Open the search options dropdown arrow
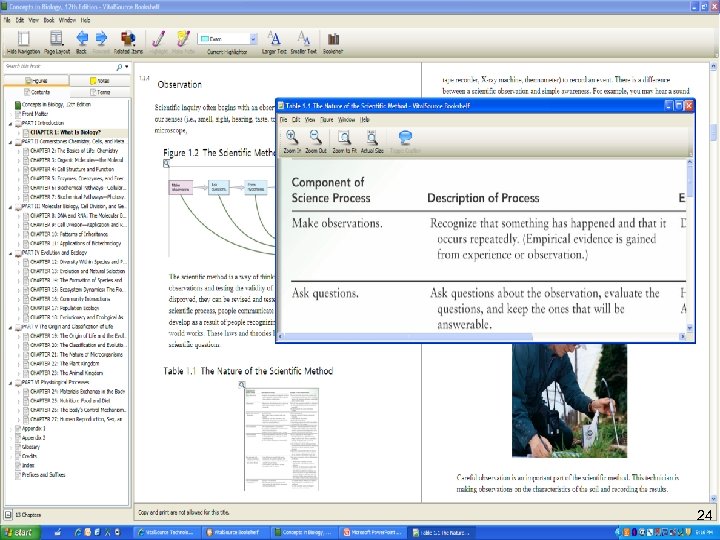 coord(125,66)
